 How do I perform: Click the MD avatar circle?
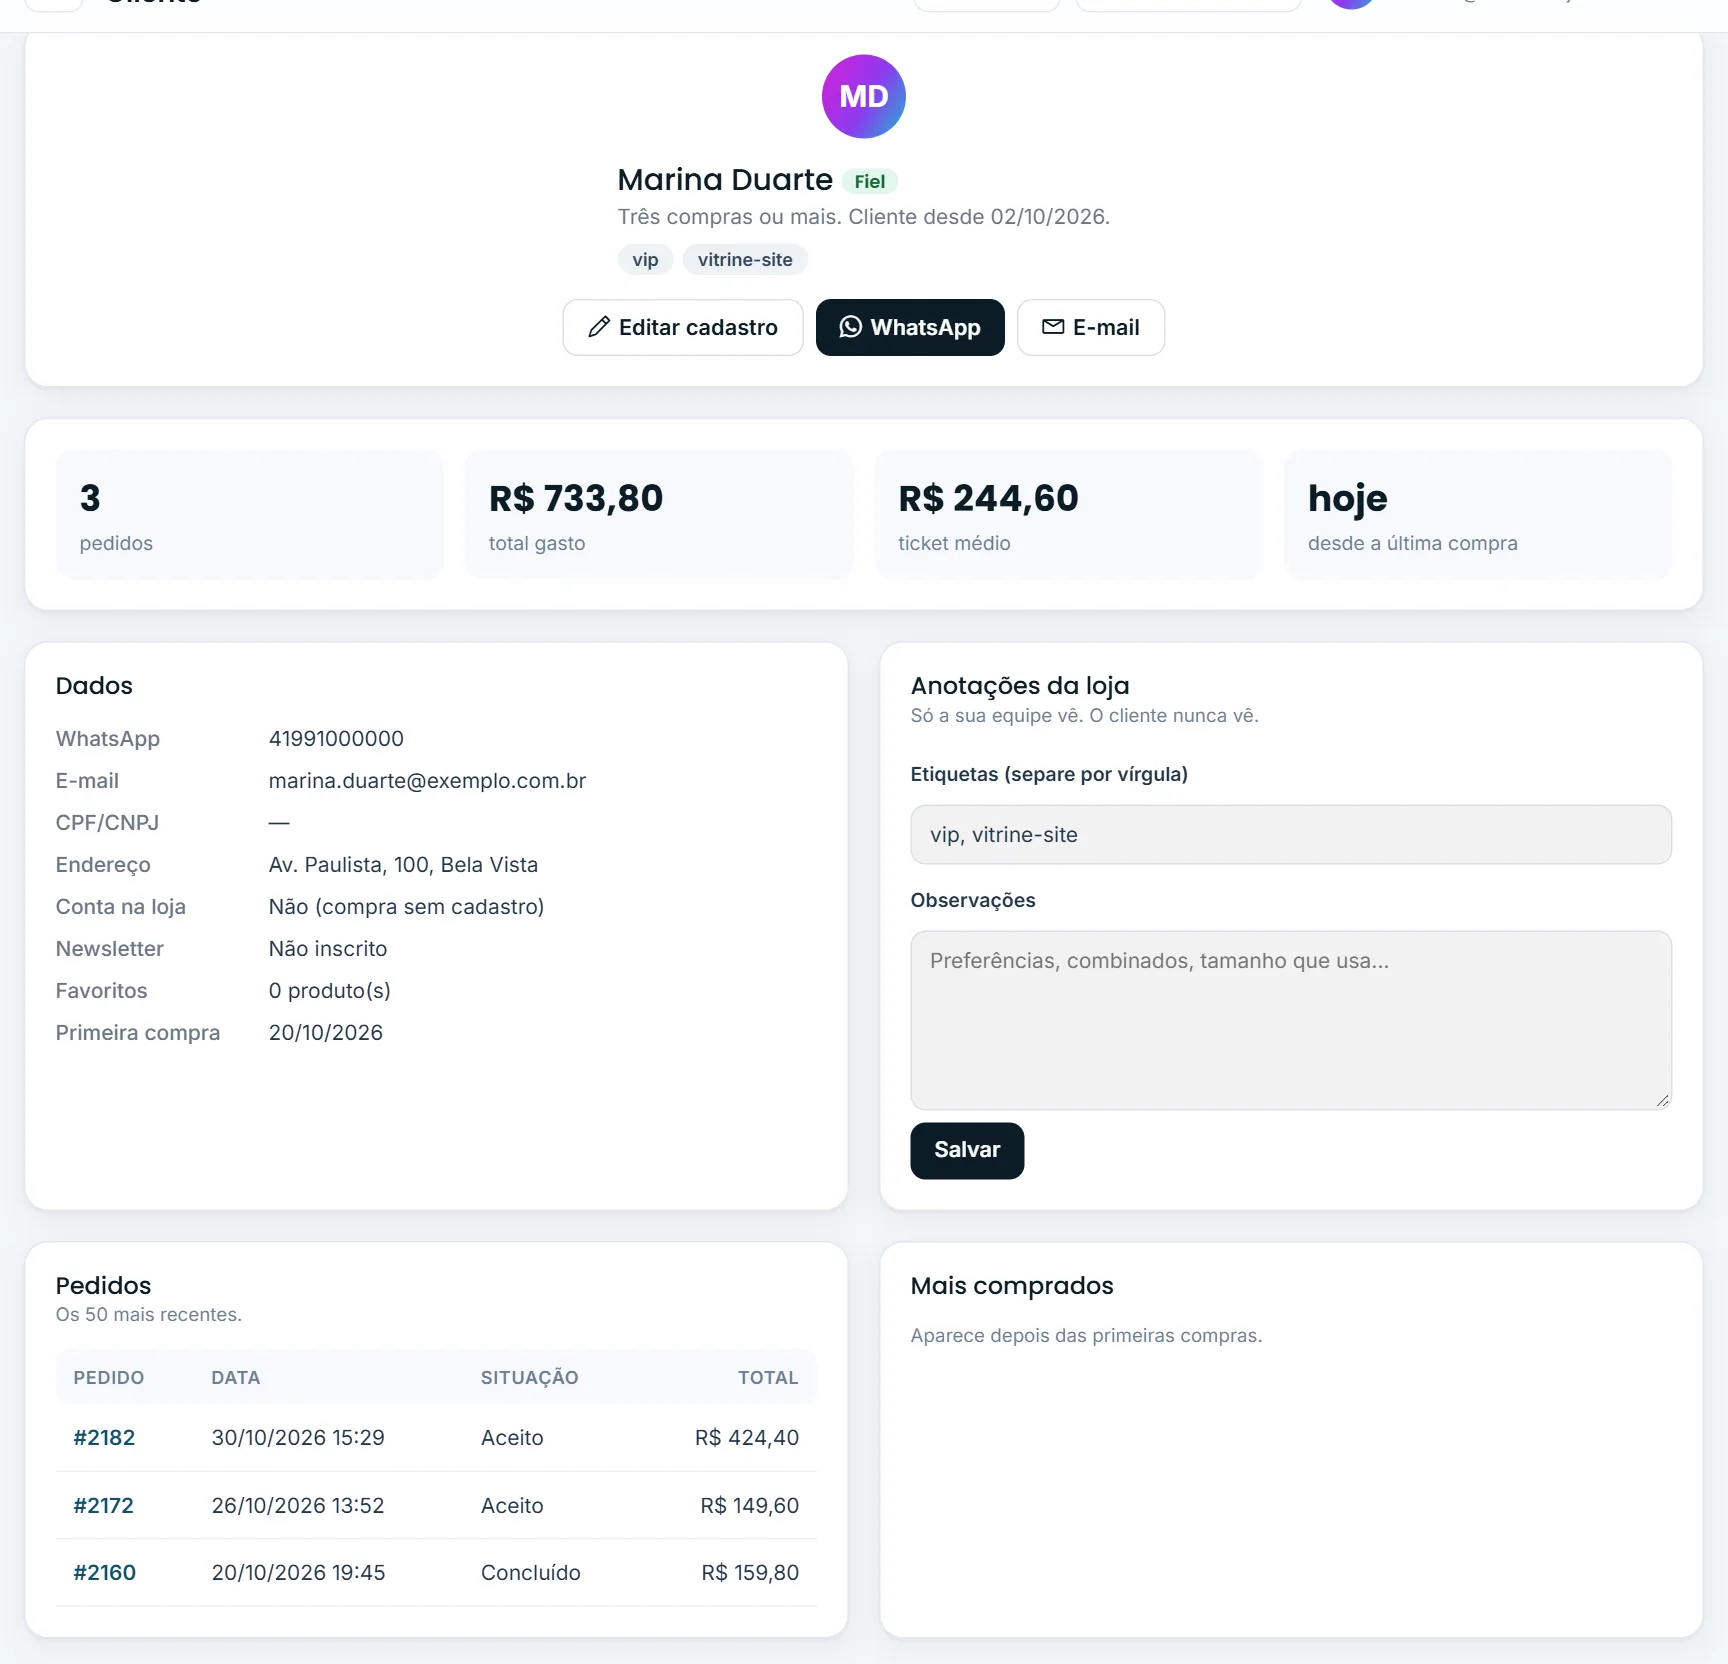tap(864, 96)
